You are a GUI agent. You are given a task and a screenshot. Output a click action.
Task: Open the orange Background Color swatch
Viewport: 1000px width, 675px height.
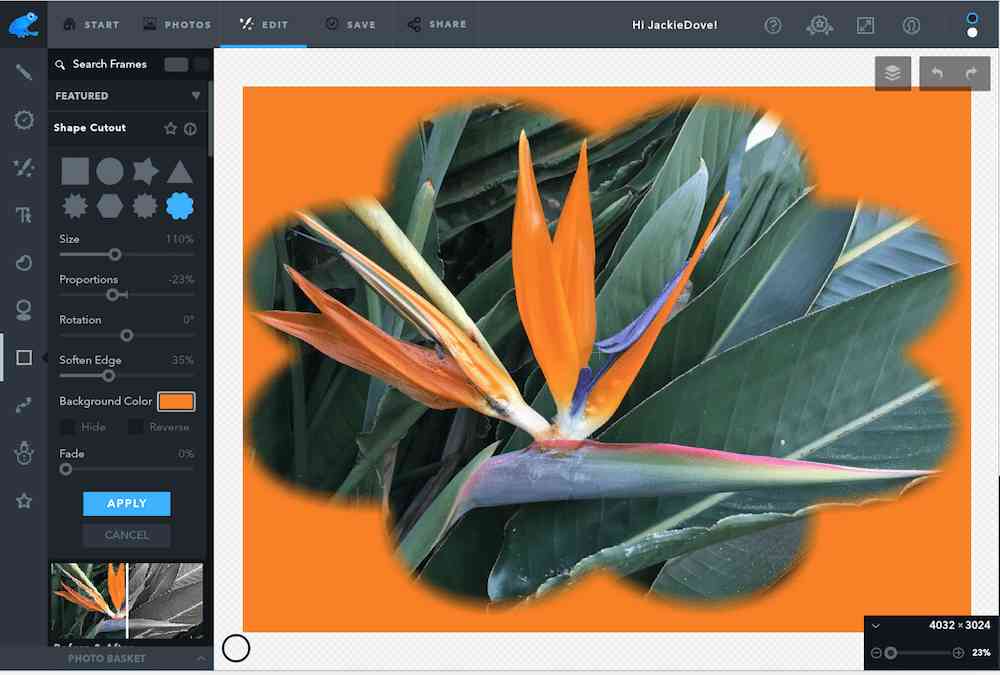(176, 401)
